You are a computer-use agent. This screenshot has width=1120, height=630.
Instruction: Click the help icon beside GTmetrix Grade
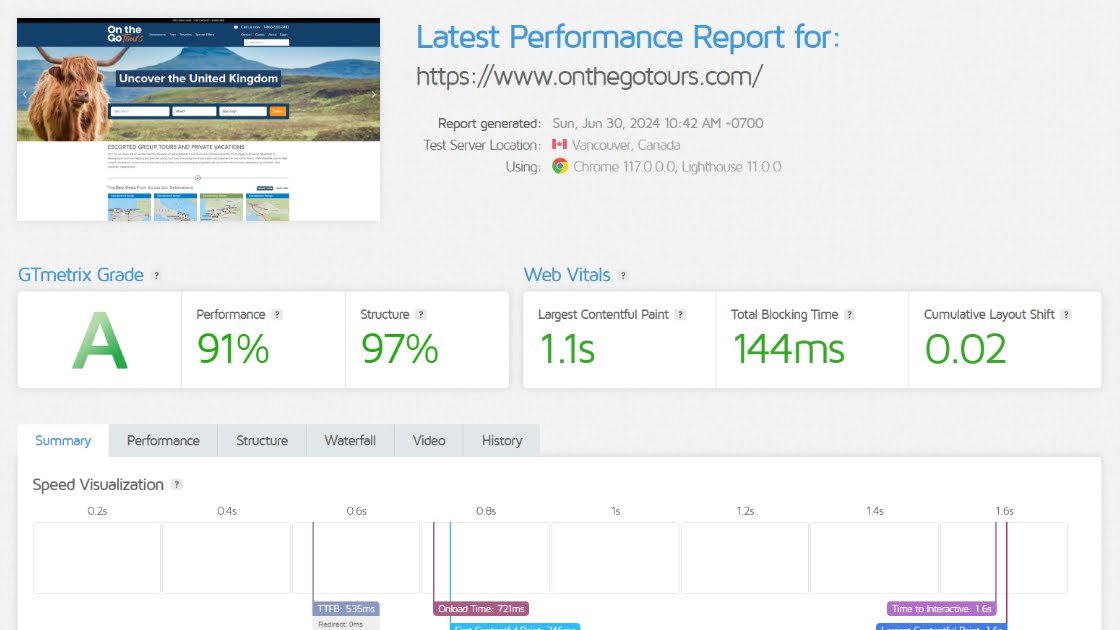pos(156,276)
